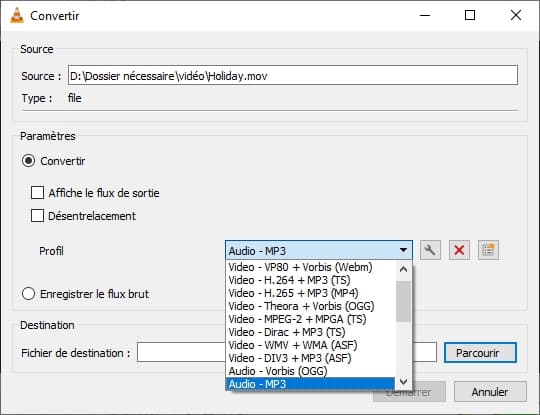The image size is (540, 415).
Task: Click the VLC cone icon in title bar
Action: 17,15
